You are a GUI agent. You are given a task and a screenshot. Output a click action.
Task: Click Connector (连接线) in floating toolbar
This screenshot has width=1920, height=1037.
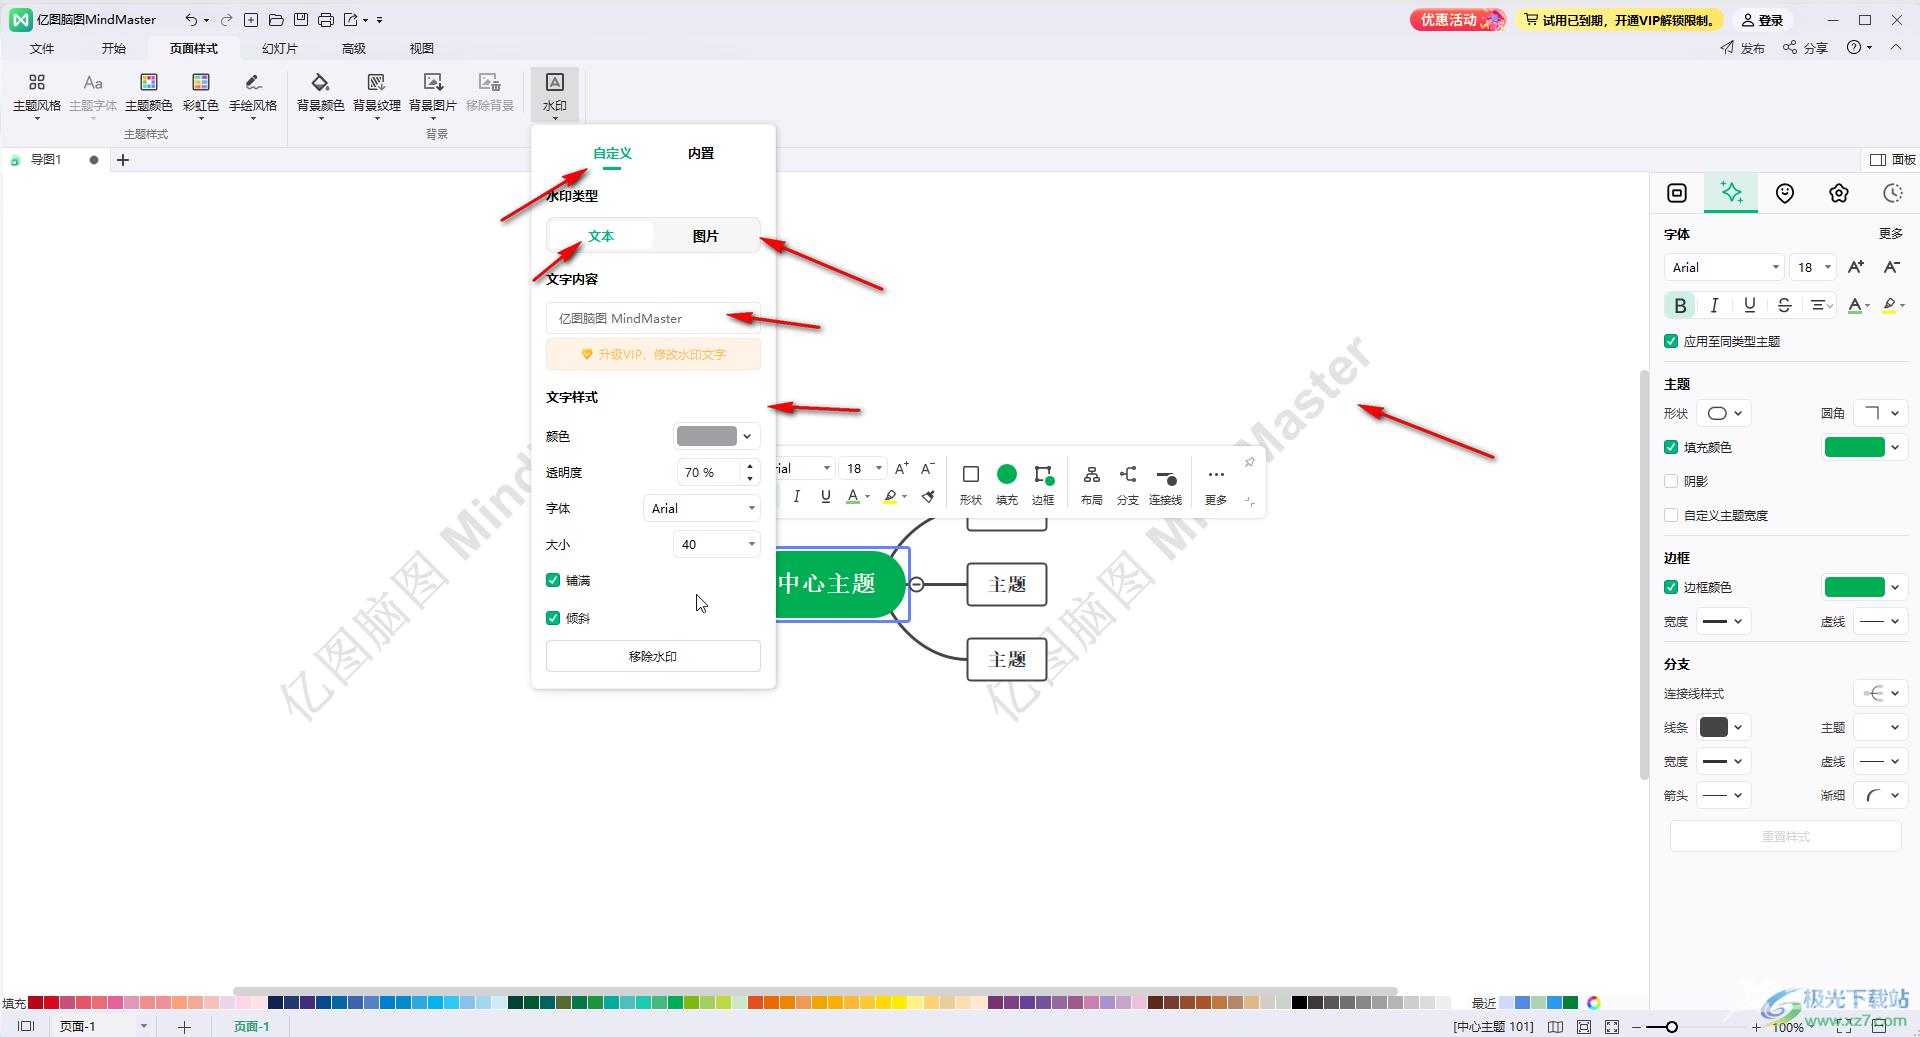point(1165,485)
